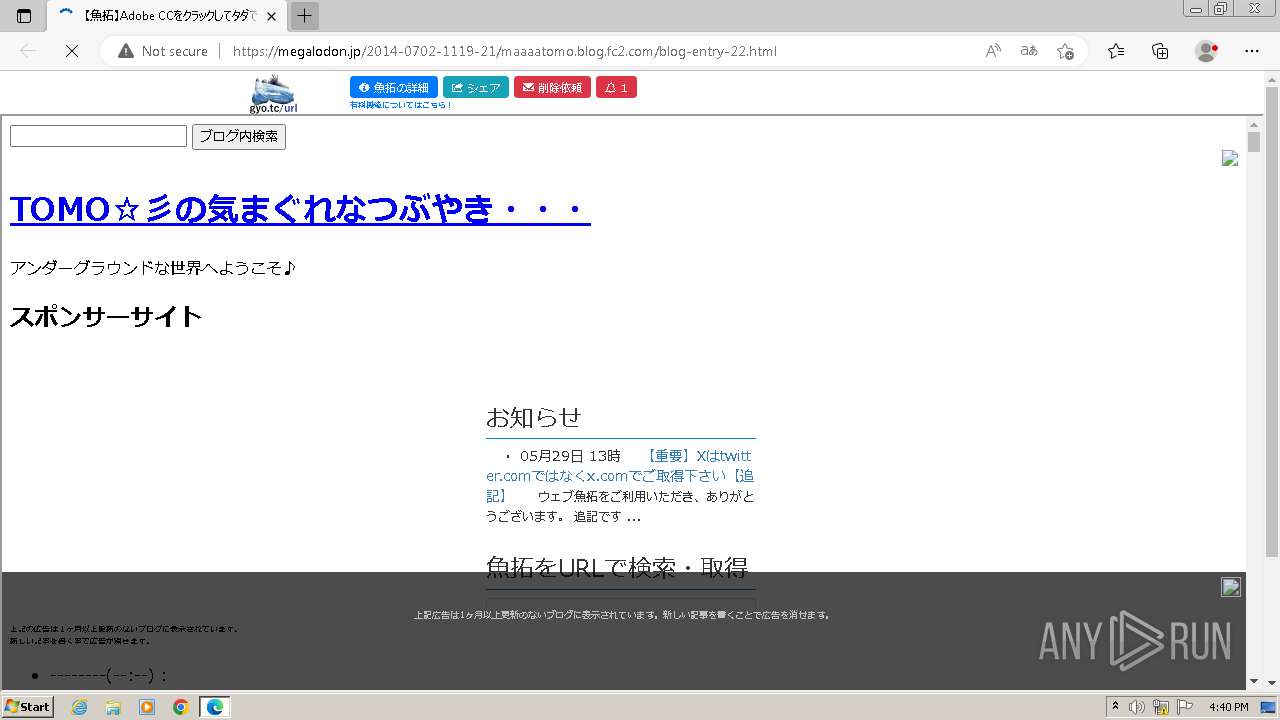The height and width of the screenshot is (720, 1280).
Task: Open Collections panel
Action: click(1160, 51)
